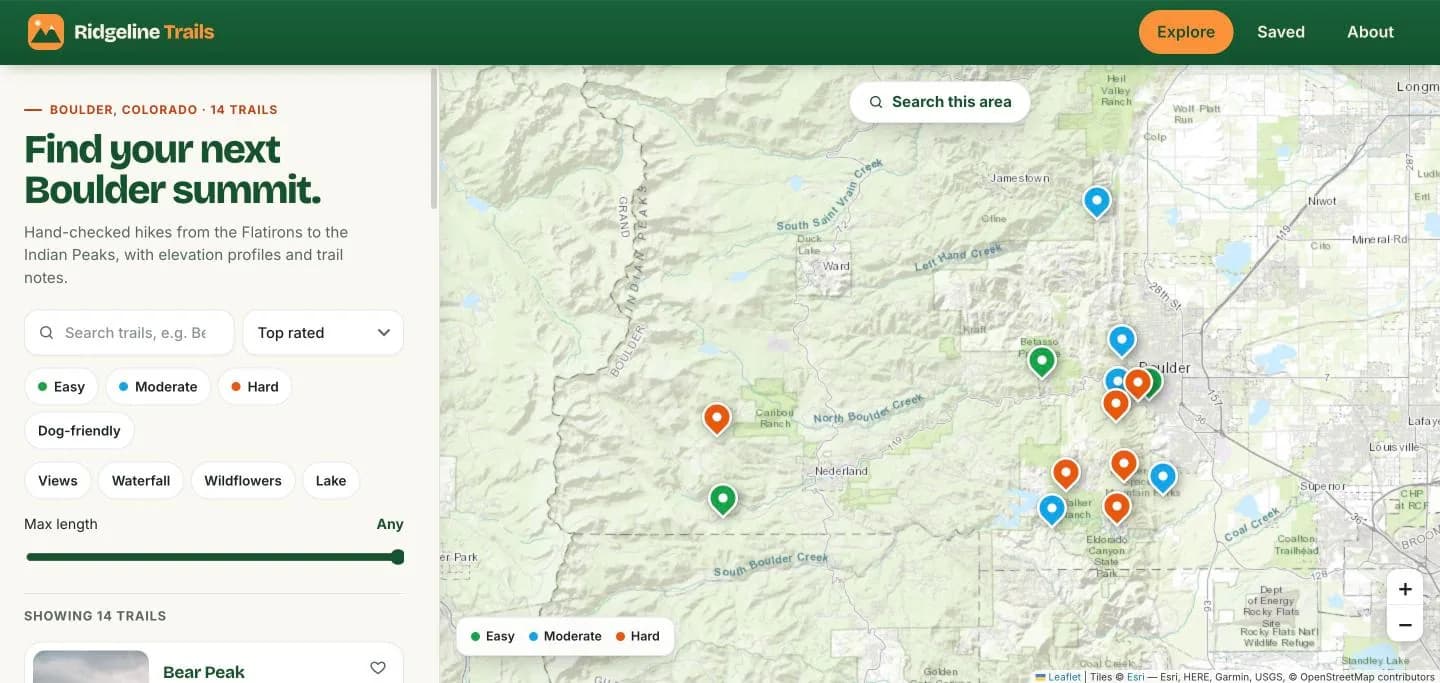This screenshot has height=683, width=1440.
Task: Open the Top rated sort dropdown
Action: click(x=323, y=333)
